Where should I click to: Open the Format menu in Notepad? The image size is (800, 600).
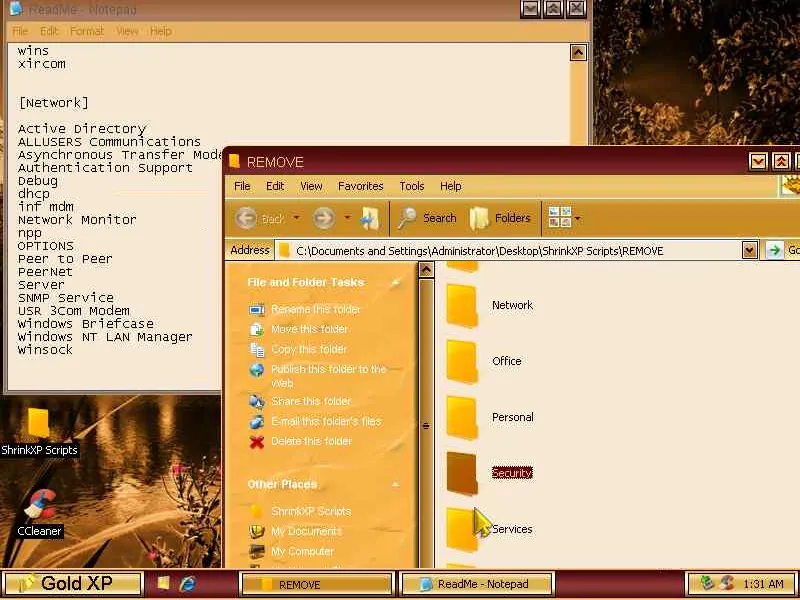(x=87, y=31)
